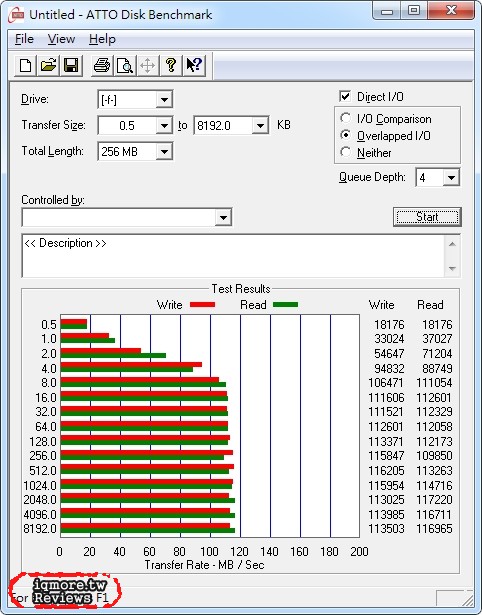The width and height of the screenshot is (482, 615).
Task: Click the Transfer Rate - MB / Sec axis label
Action: [x=205, y=565]
